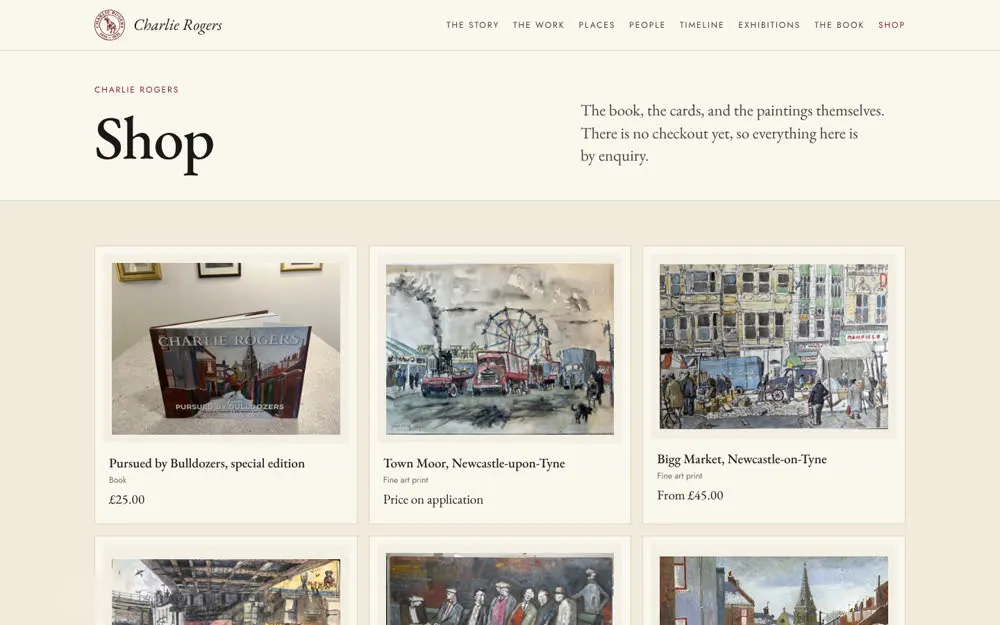
Task: View Exhibitions from the nav bar
Action: tap(768, 25)
